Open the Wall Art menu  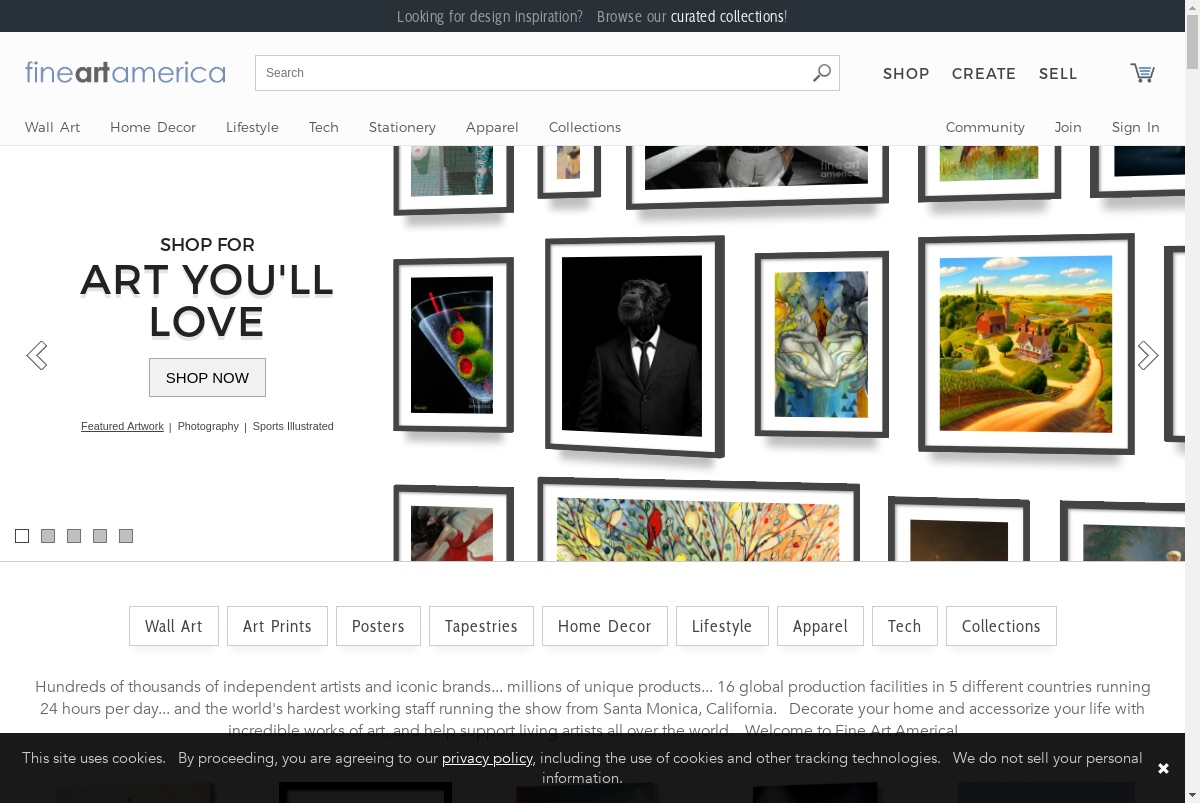coord(52,127)
